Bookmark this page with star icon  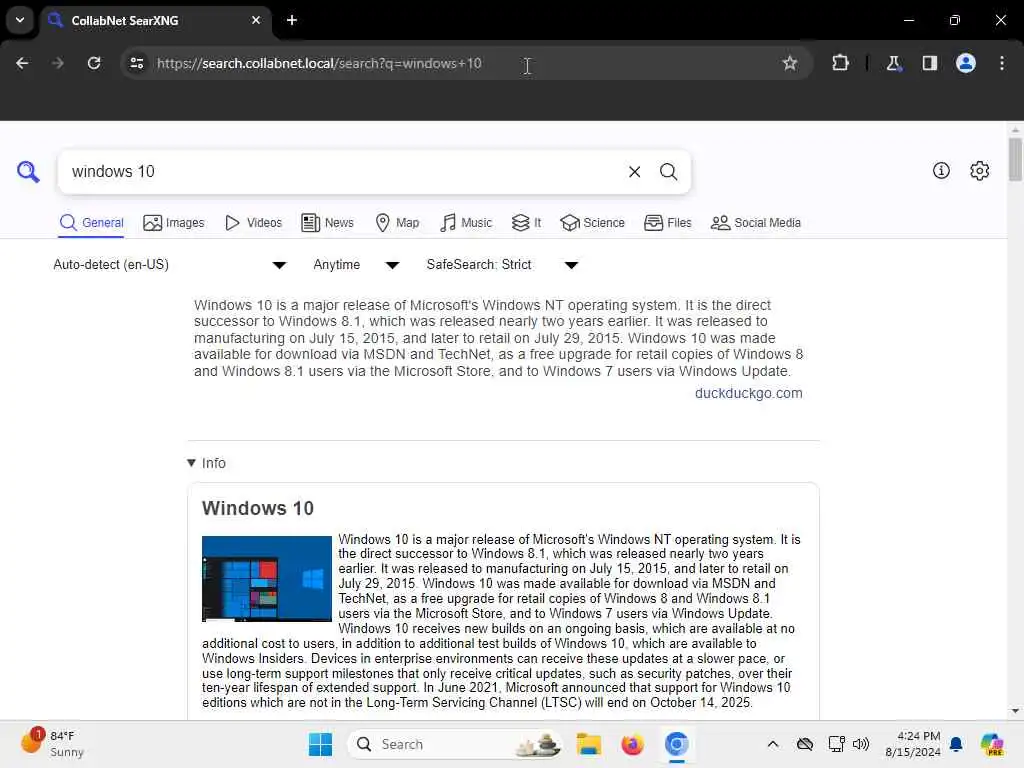click(x=790, y=63)
